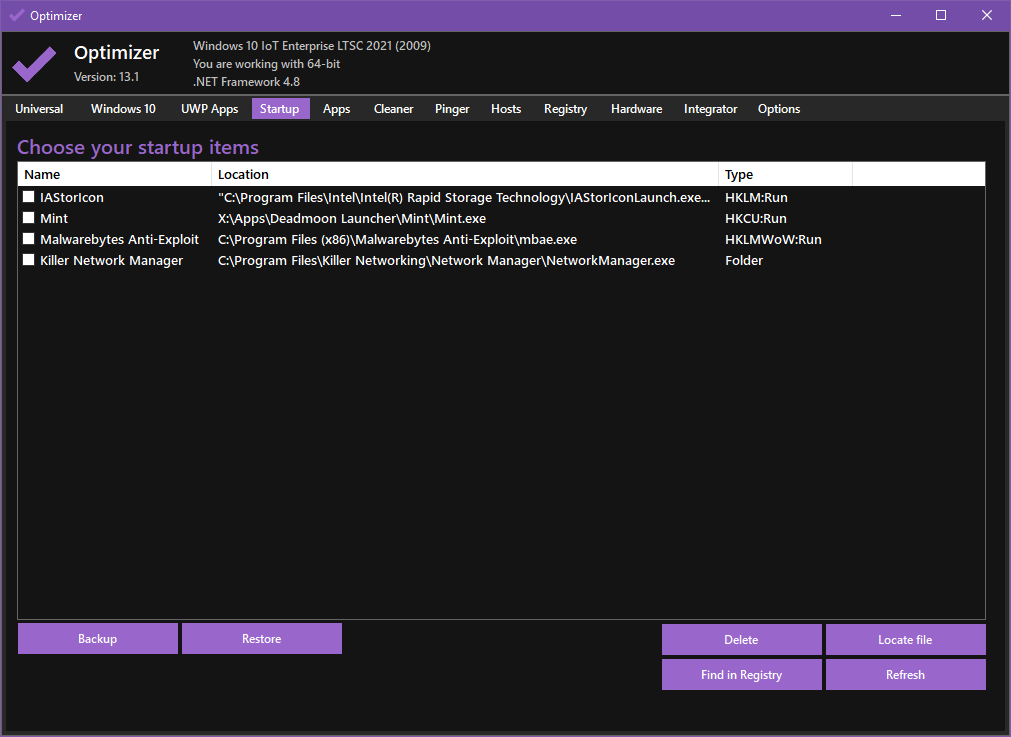Screen dimensions: 1011x737
Task: Select the Killer Network Manager checkbox
Action: click(x=29, y=261)
